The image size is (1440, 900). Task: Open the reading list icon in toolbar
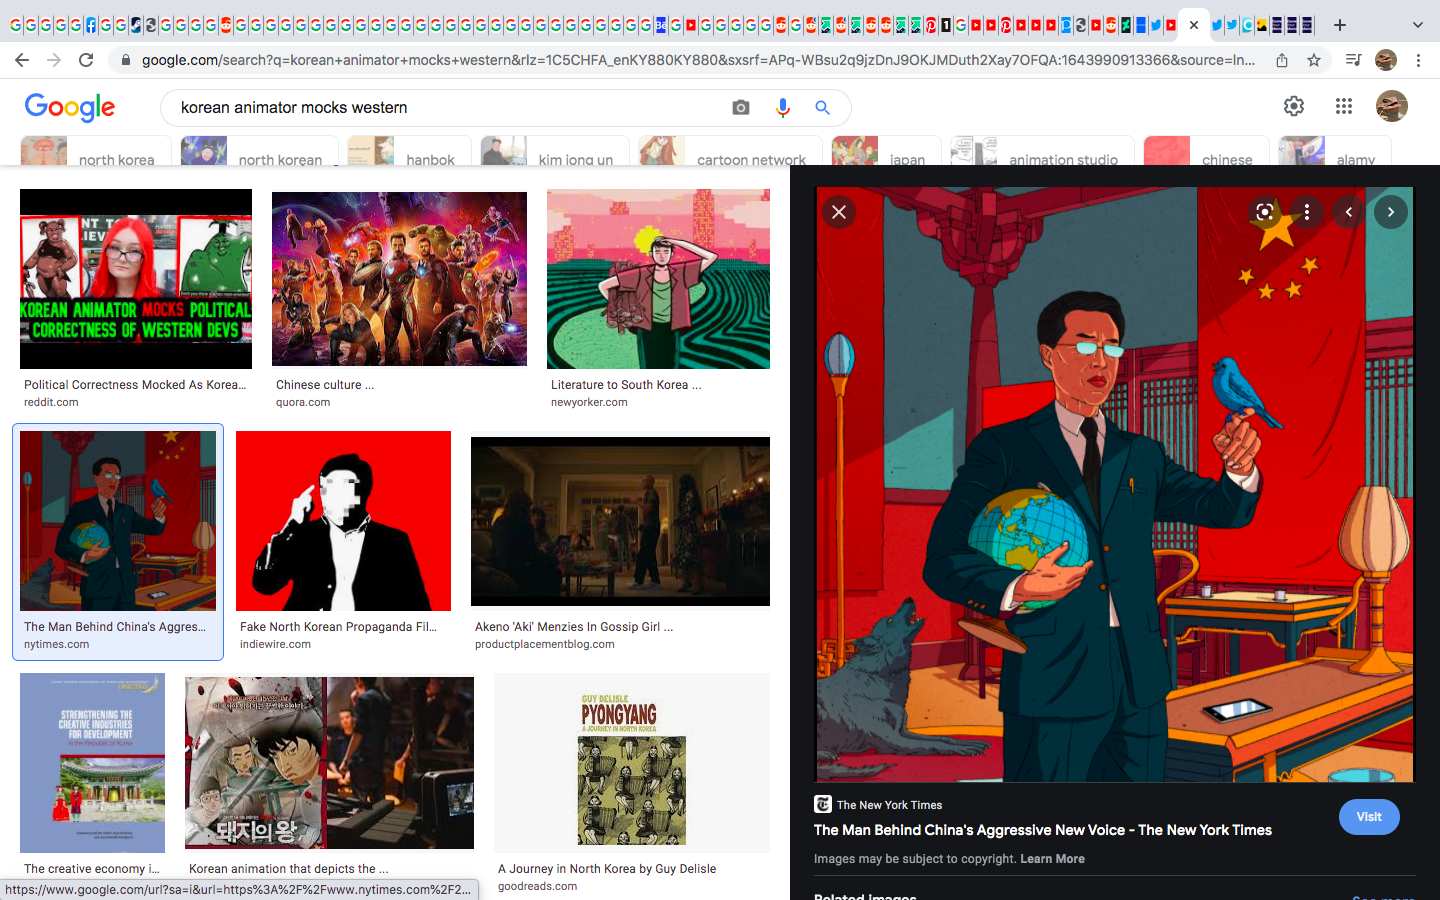click(x=1353, y=60)
